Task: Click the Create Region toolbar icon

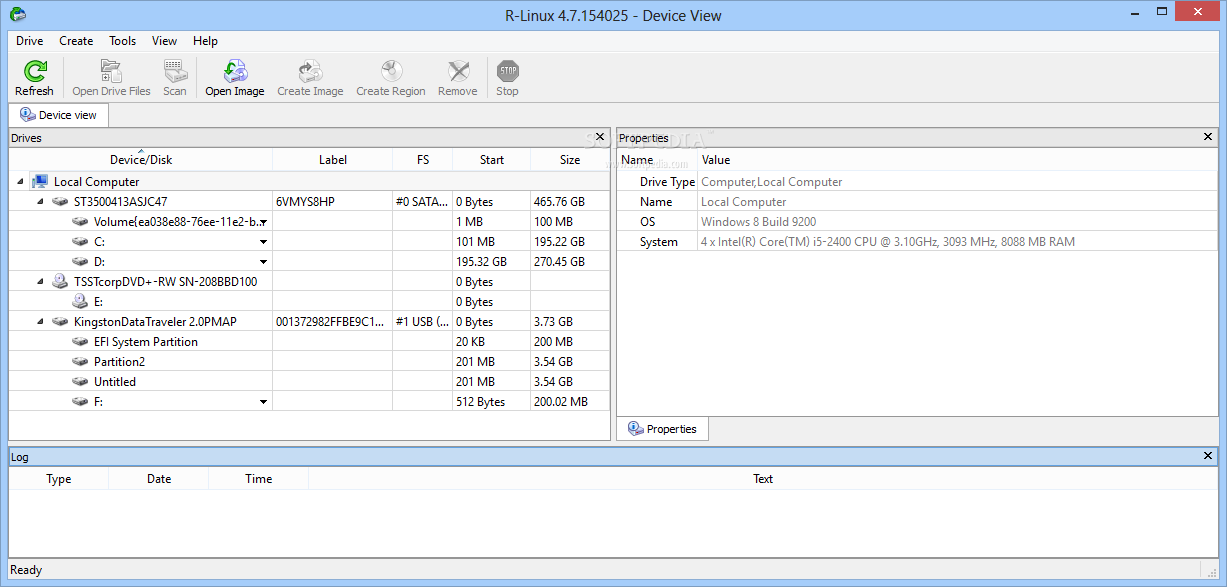Action: click(x=391, y=71)
